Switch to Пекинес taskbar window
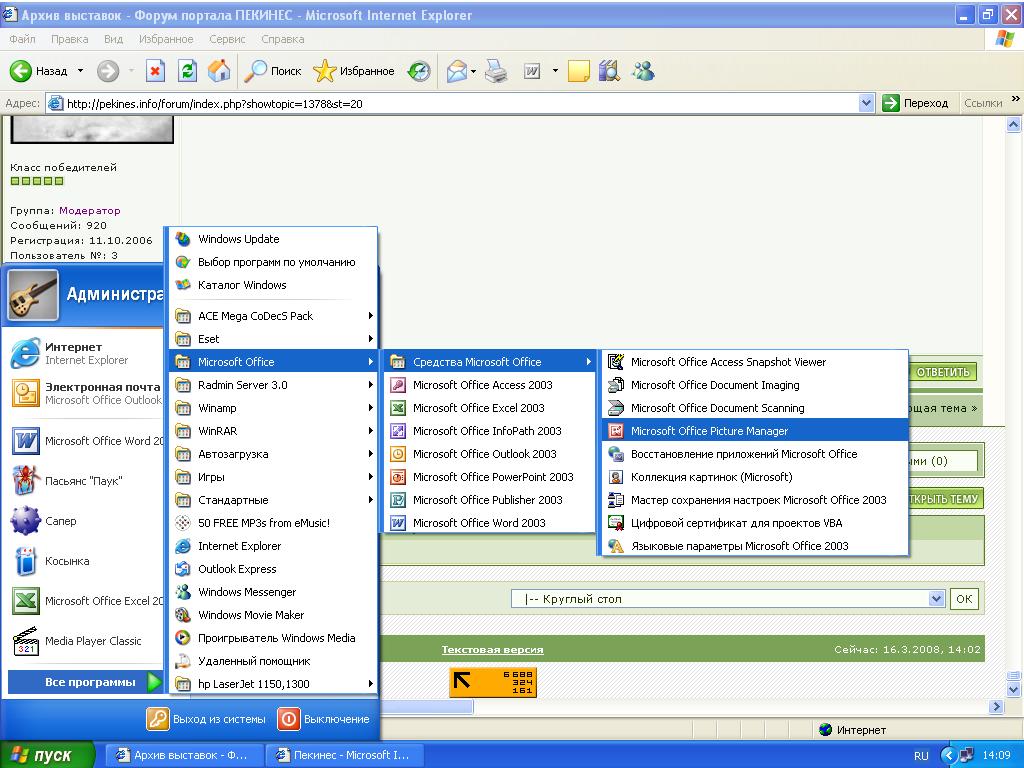Image resolution: width=1024 pixels, height=768 pixels. [344, 755]
